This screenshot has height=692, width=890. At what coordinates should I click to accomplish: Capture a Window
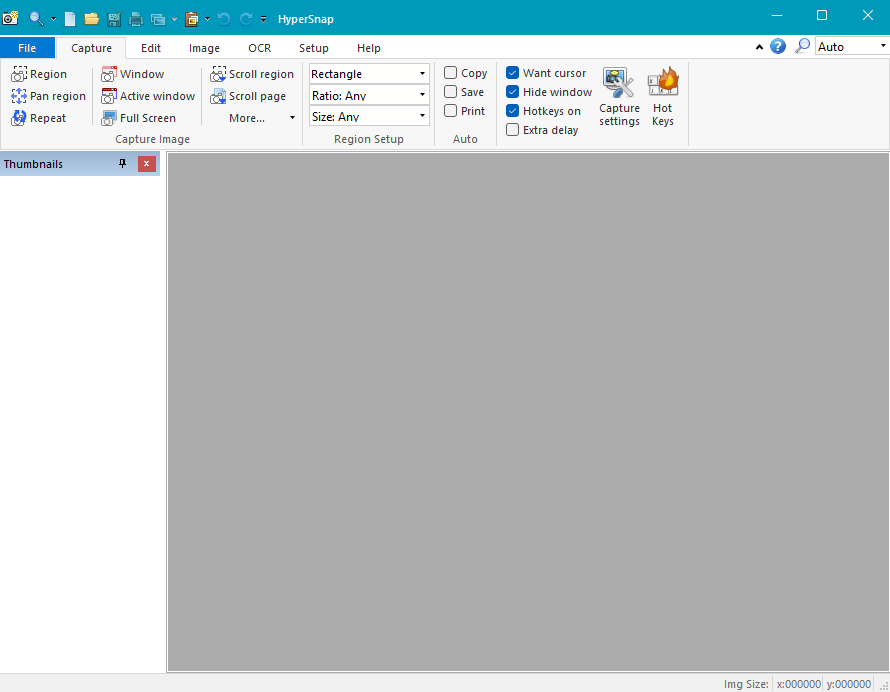(133, 74)
